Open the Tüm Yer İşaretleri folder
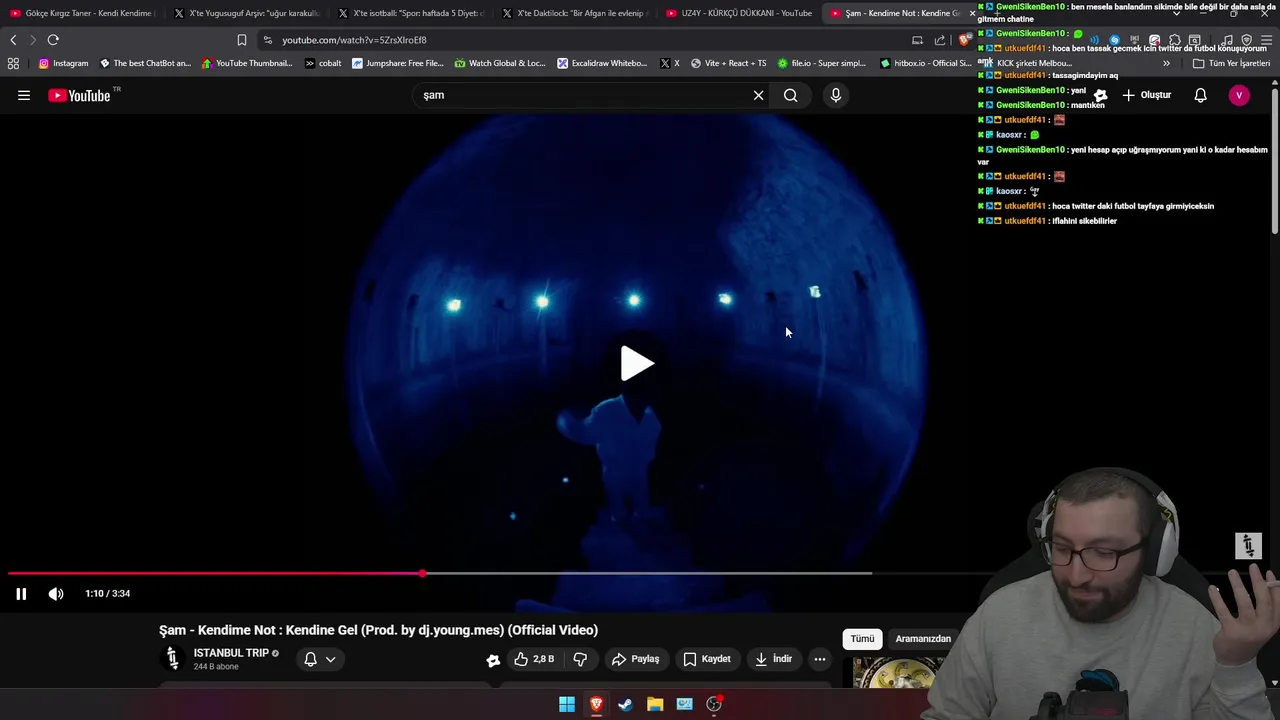Screen dimensions: 1280x720 pos(1231,63)
